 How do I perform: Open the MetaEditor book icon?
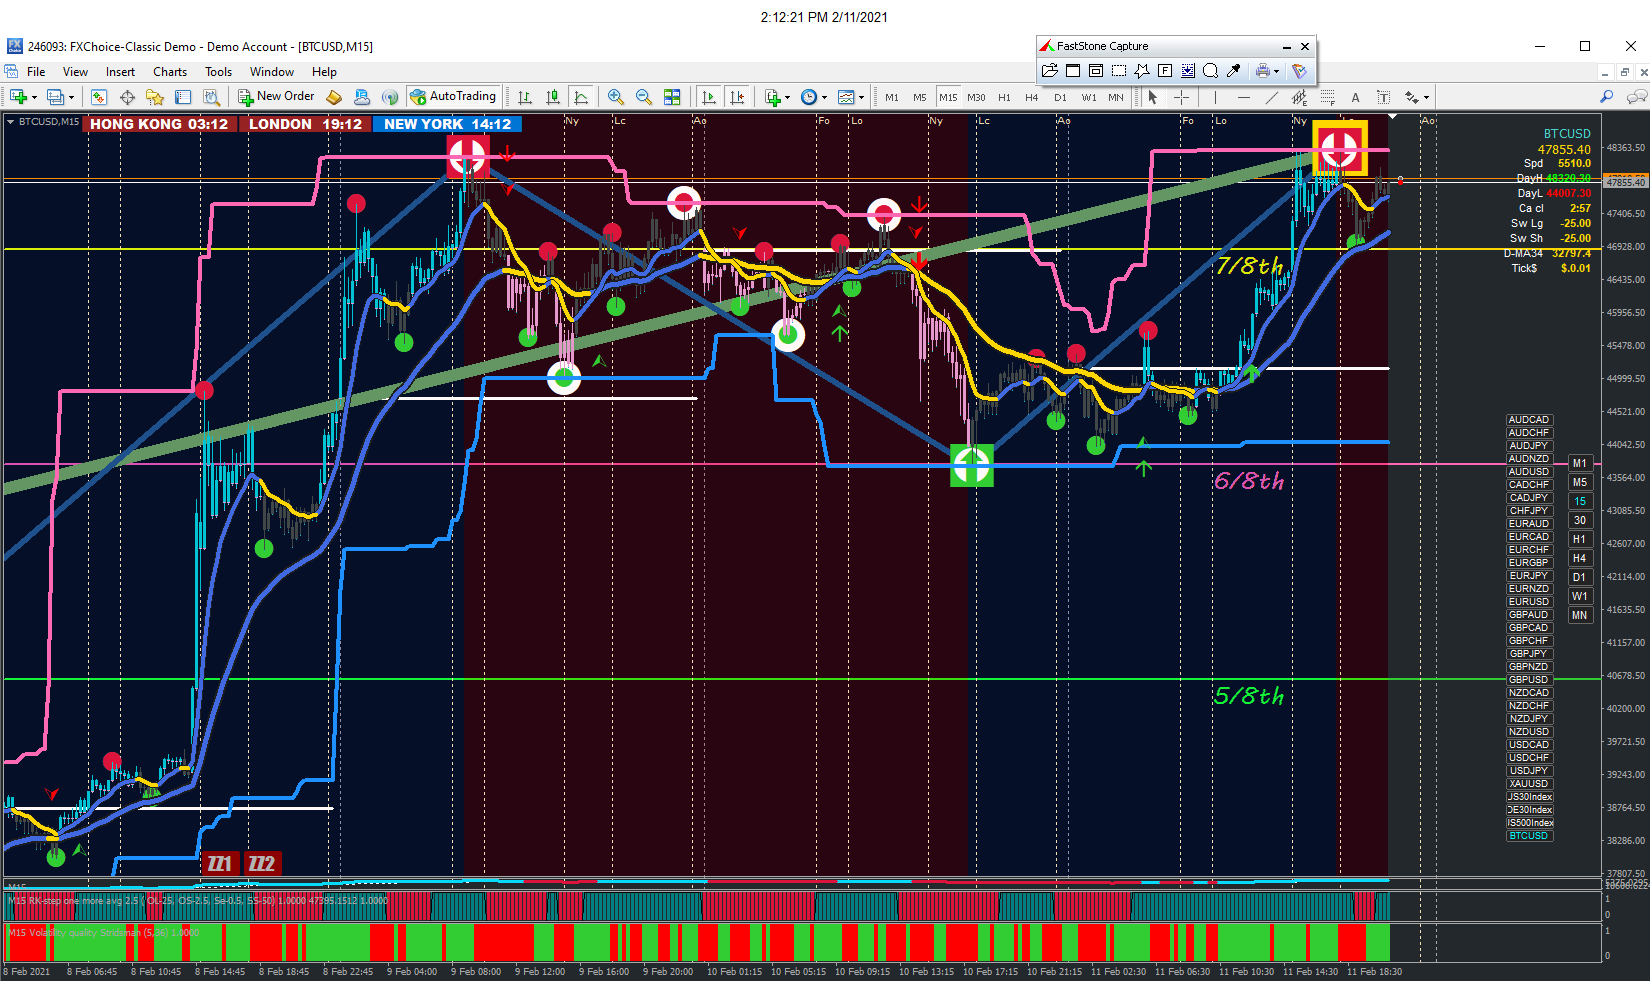coord(334,97)
